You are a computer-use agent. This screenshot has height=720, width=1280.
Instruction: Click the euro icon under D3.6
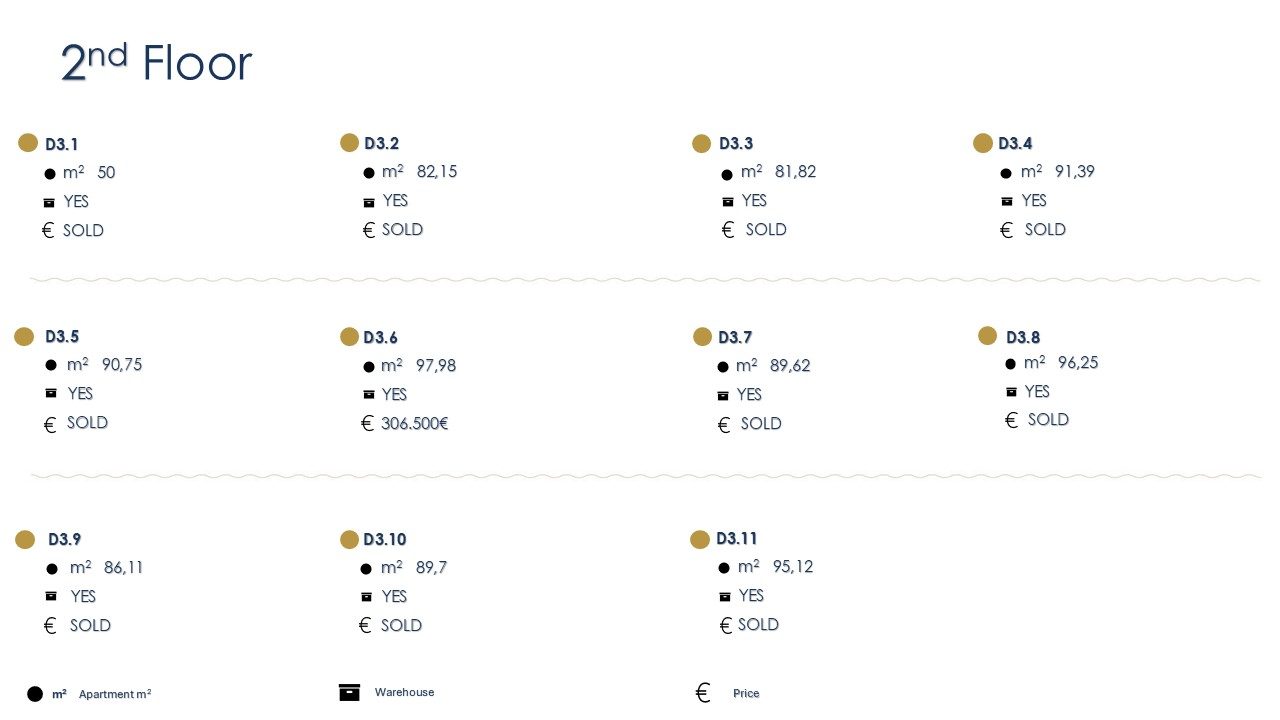point(367,424)
